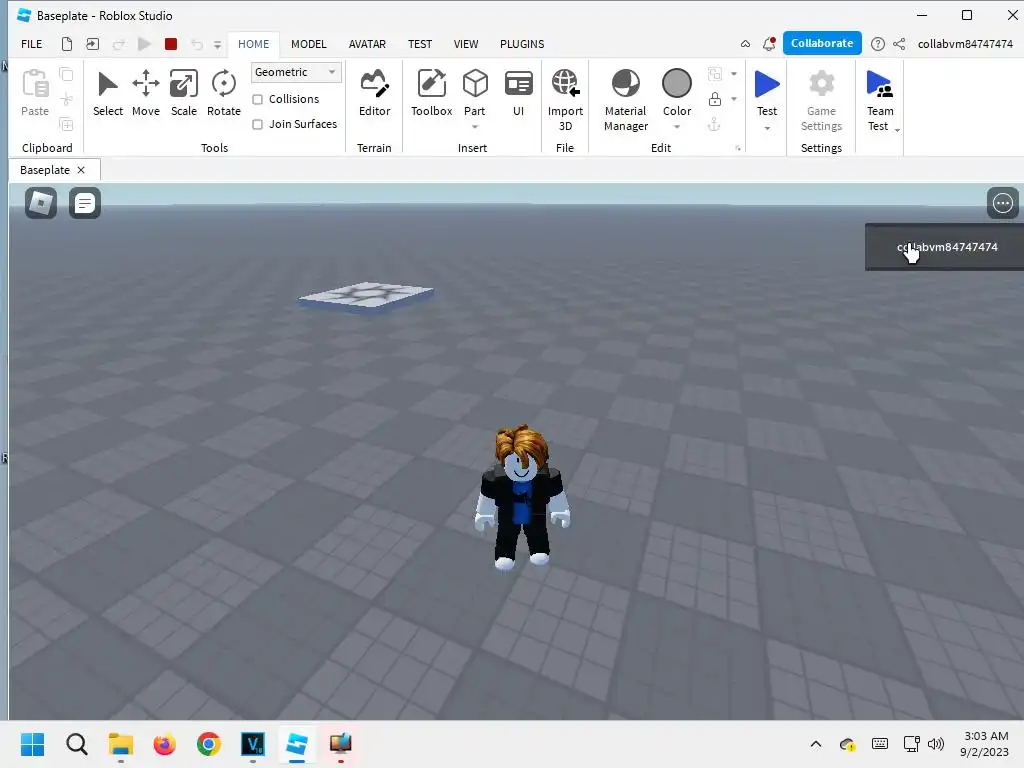This screenshot has height=768, width=1024.
Task: Enable the Join Surfaces checkbox
Action: 258,124
